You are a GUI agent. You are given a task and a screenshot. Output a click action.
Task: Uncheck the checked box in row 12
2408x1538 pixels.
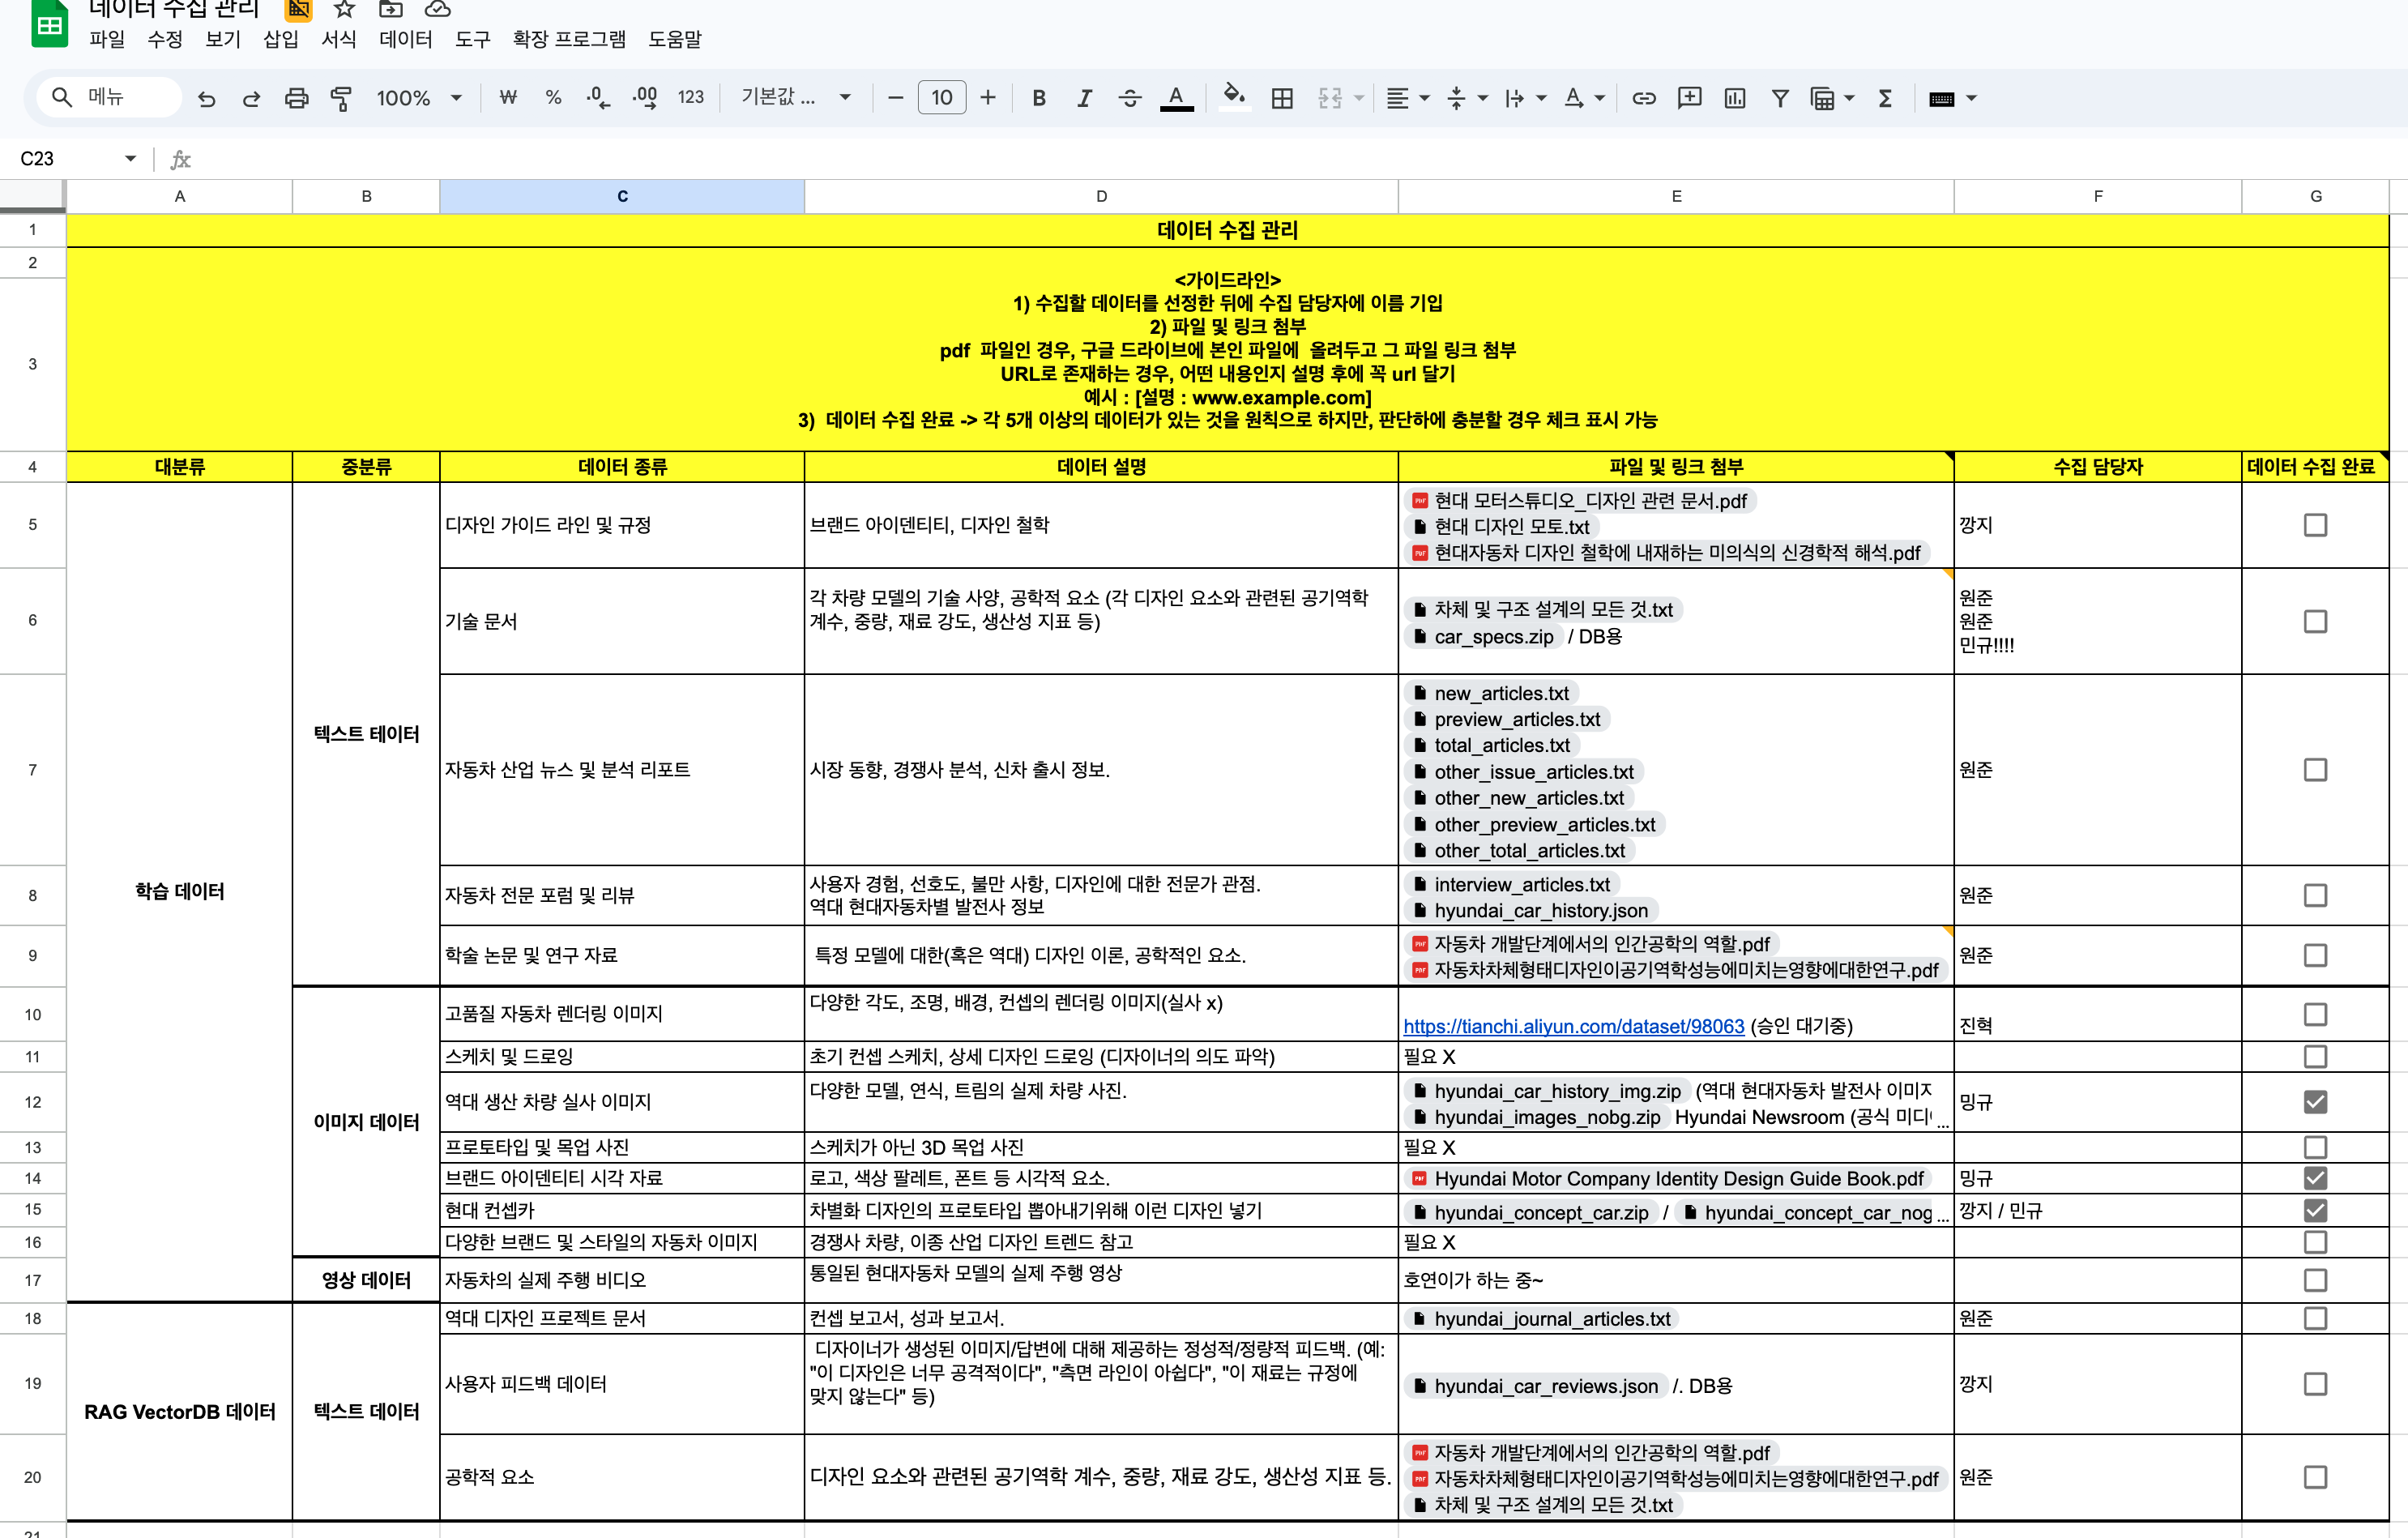[x=2315, y=1102]
